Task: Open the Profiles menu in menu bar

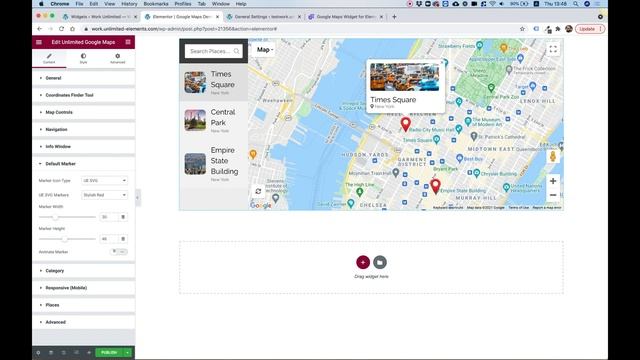Action: pyautogui.click(x=183, y=4)
